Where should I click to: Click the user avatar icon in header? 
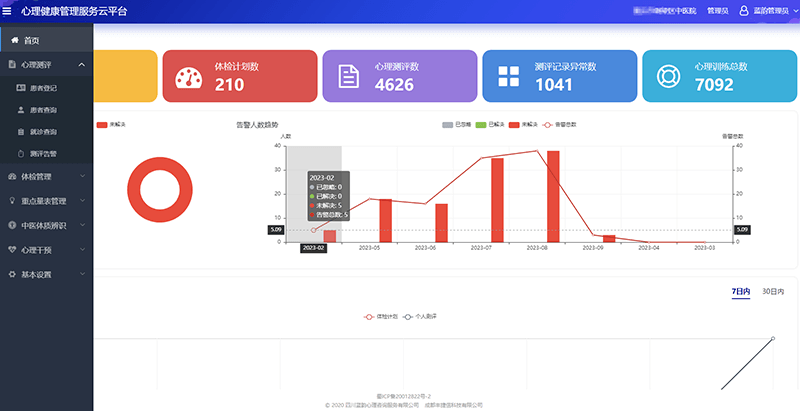point(743,10)
